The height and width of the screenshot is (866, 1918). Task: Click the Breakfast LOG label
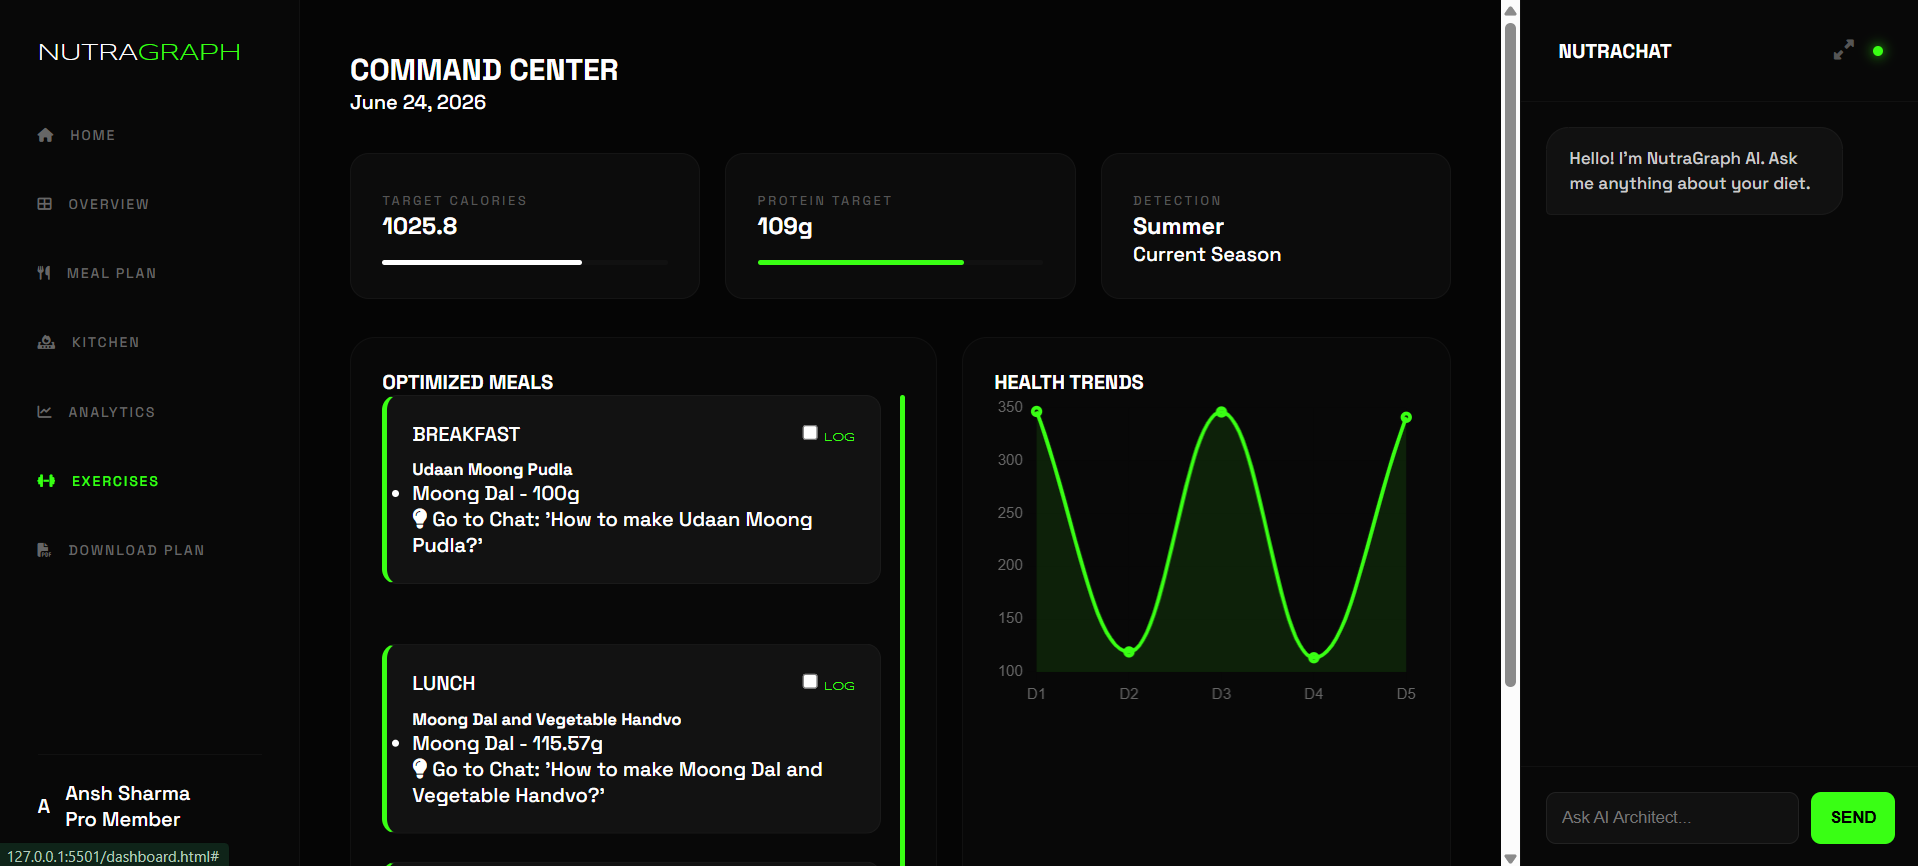(839, 437)
